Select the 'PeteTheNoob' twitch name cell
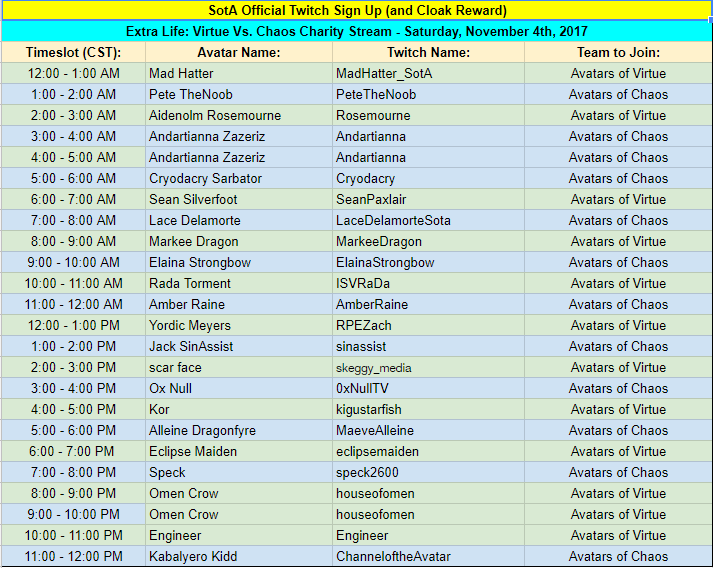This screenshot has width=713, height=568. (428, 94)
